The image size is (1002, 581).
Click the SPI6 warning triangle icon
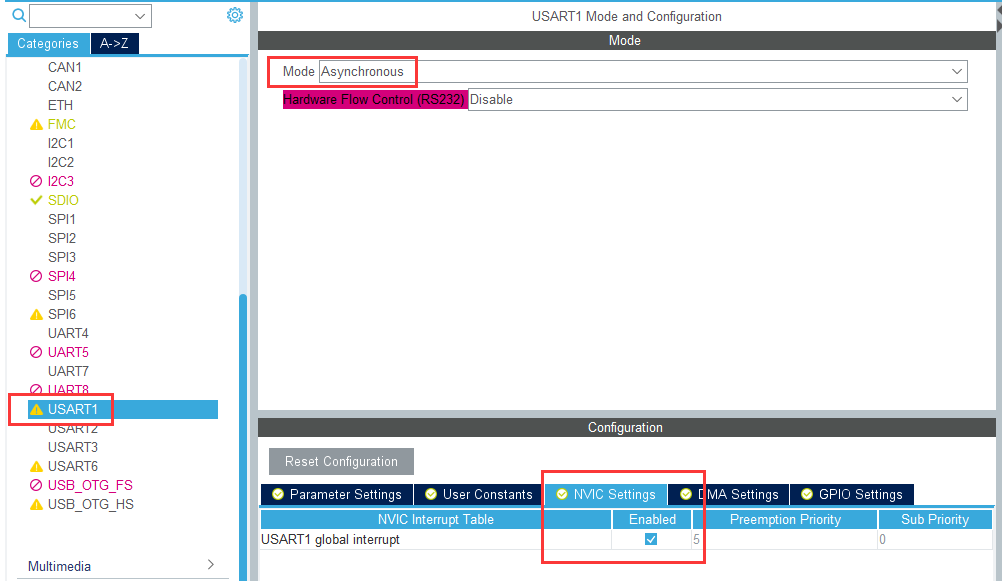tap(36, 314)
